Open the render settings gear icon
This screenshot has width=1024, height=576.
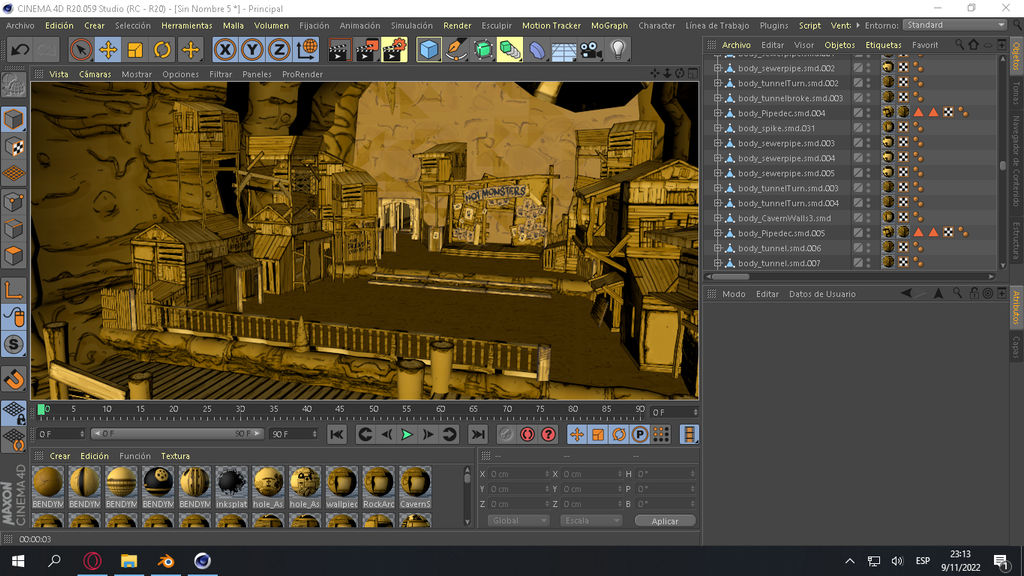[x=393, y=50]
